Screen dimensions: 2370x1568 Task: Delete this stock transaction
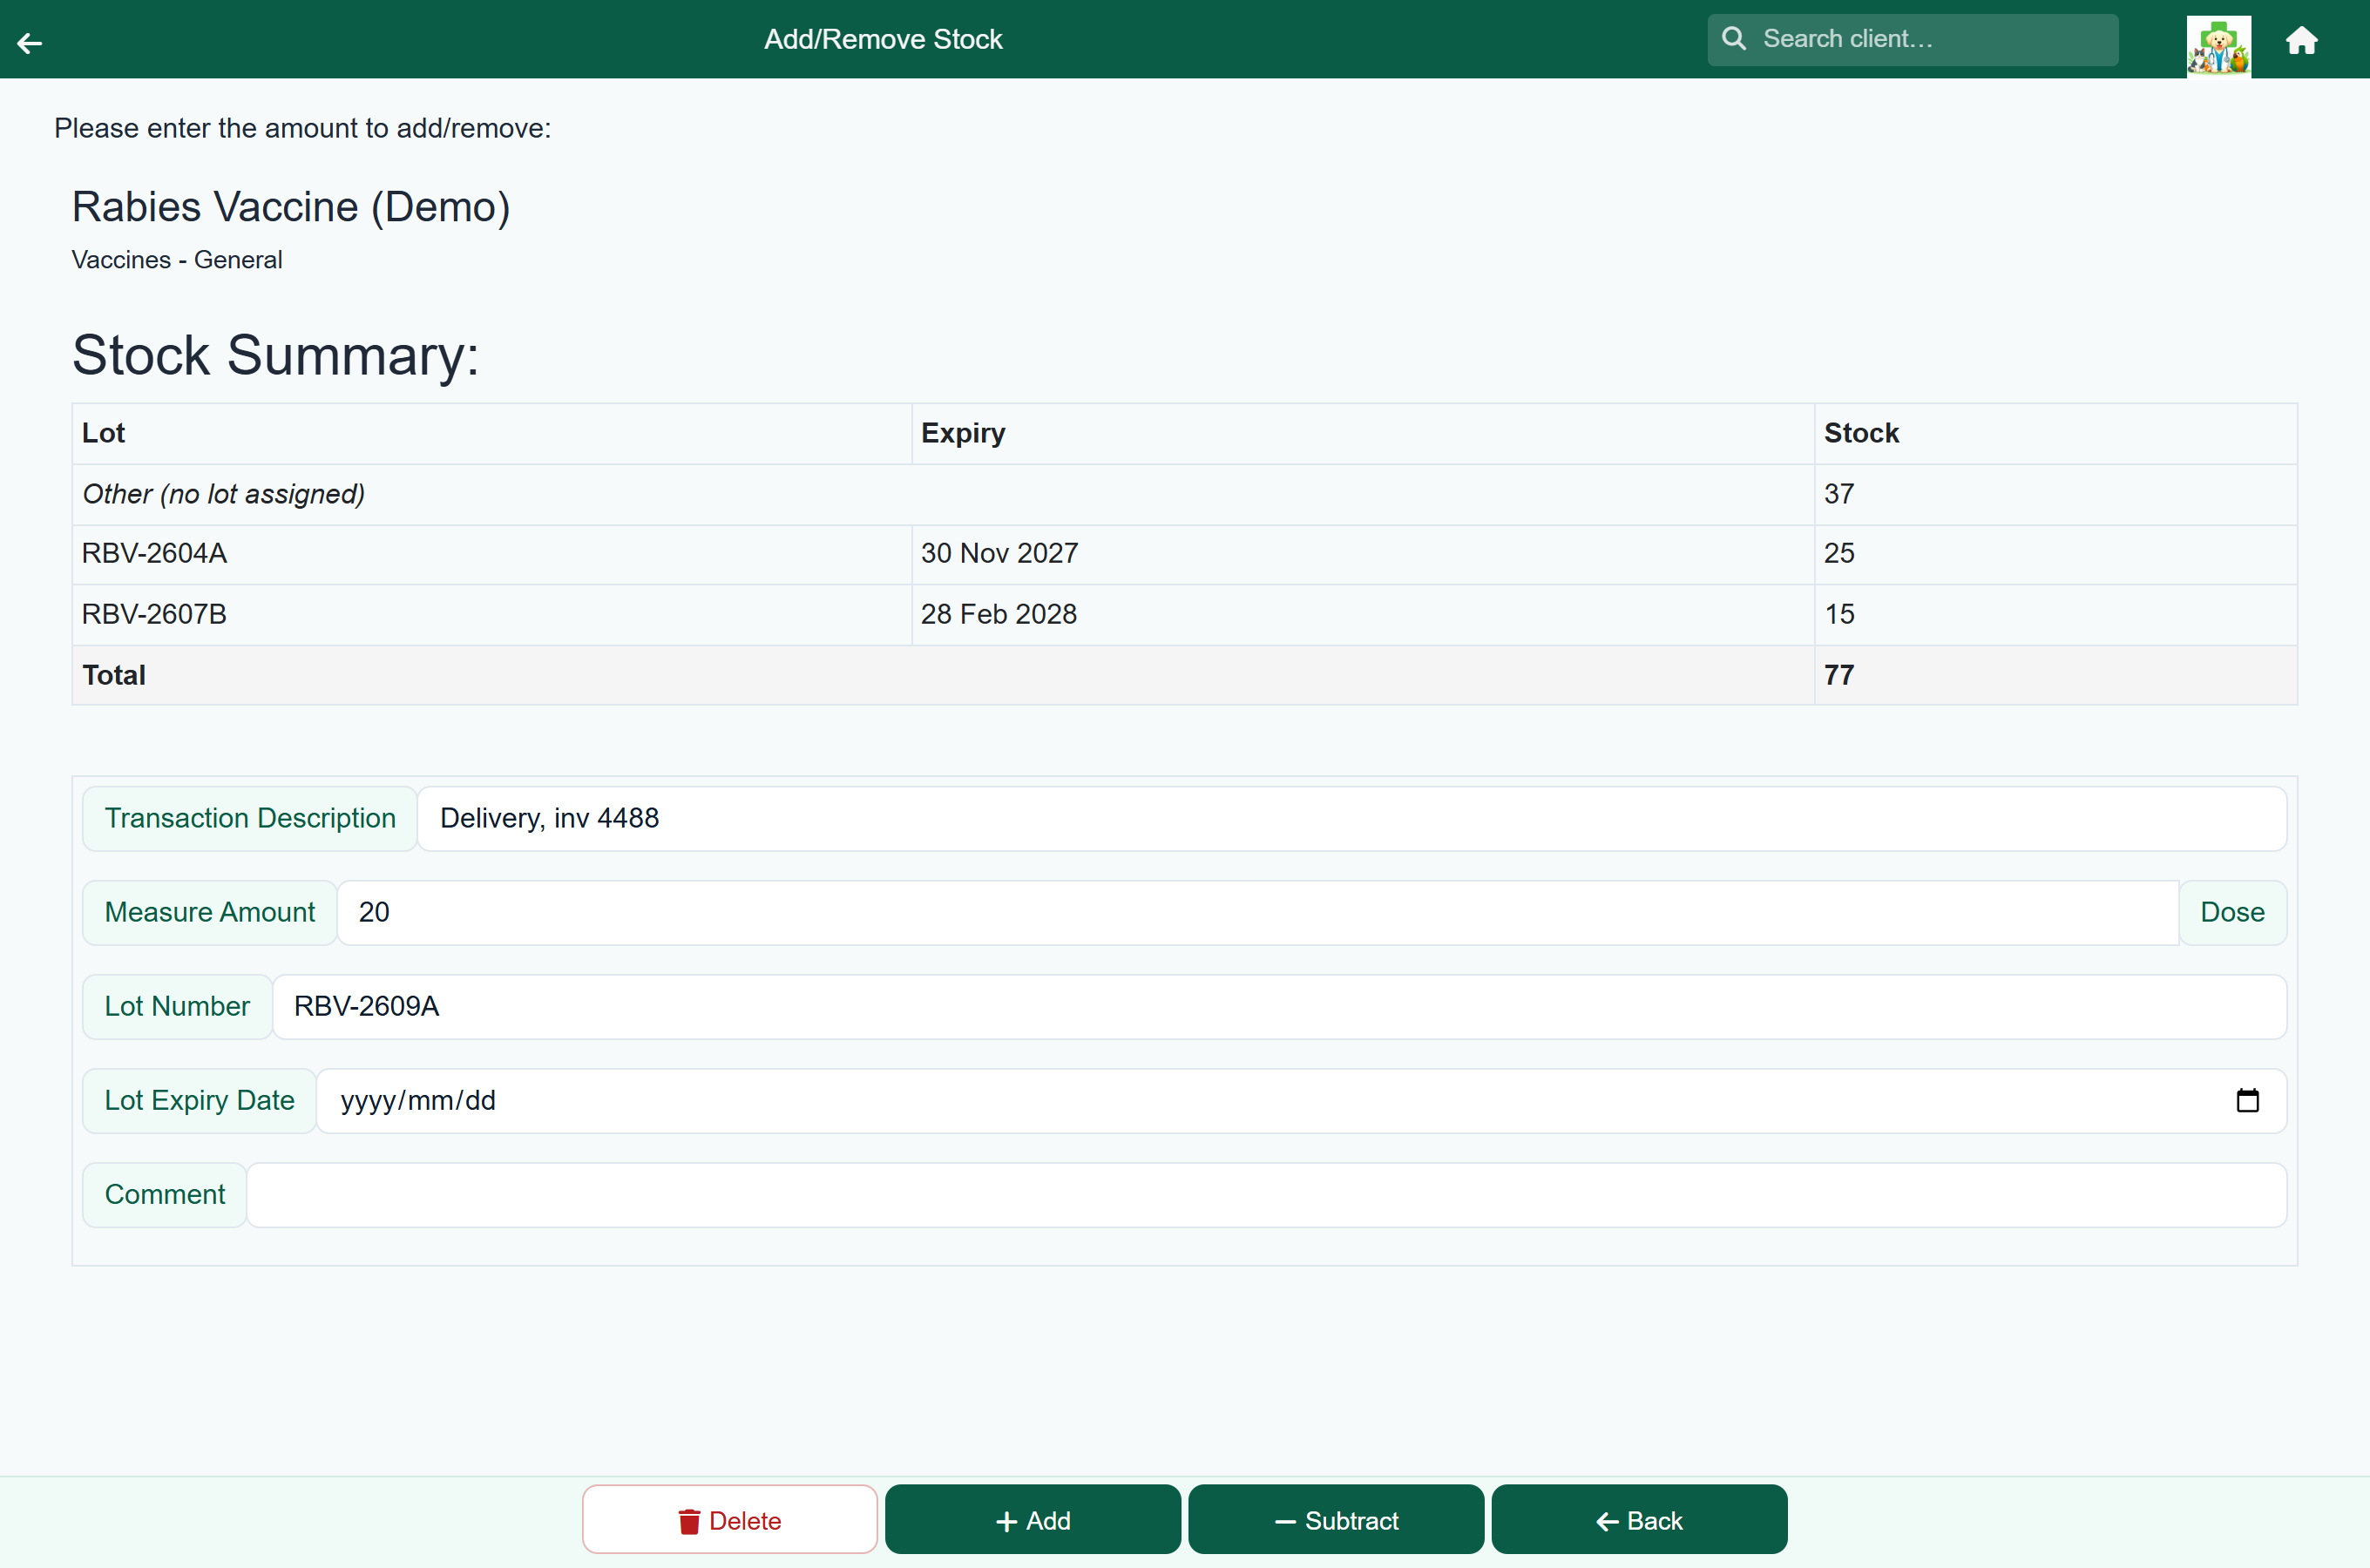[729, 1520]
